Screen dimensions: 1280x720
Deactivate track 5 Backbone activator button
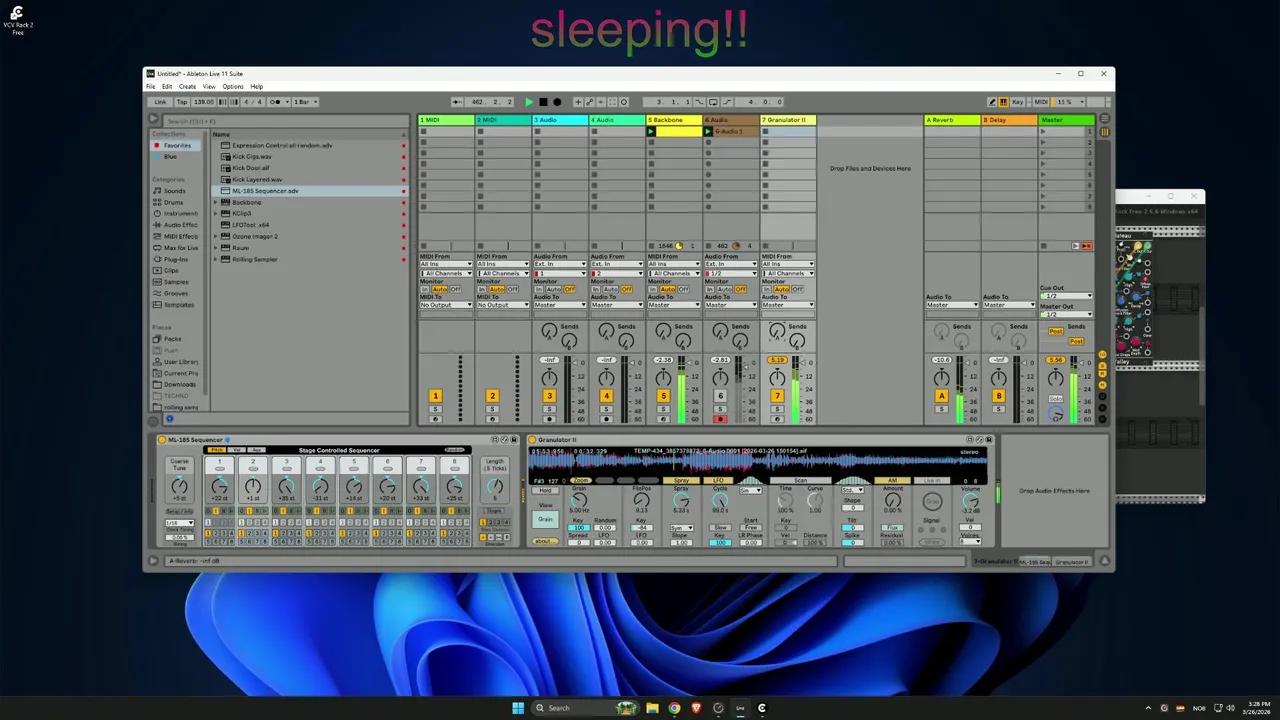(x=663, y=397)
